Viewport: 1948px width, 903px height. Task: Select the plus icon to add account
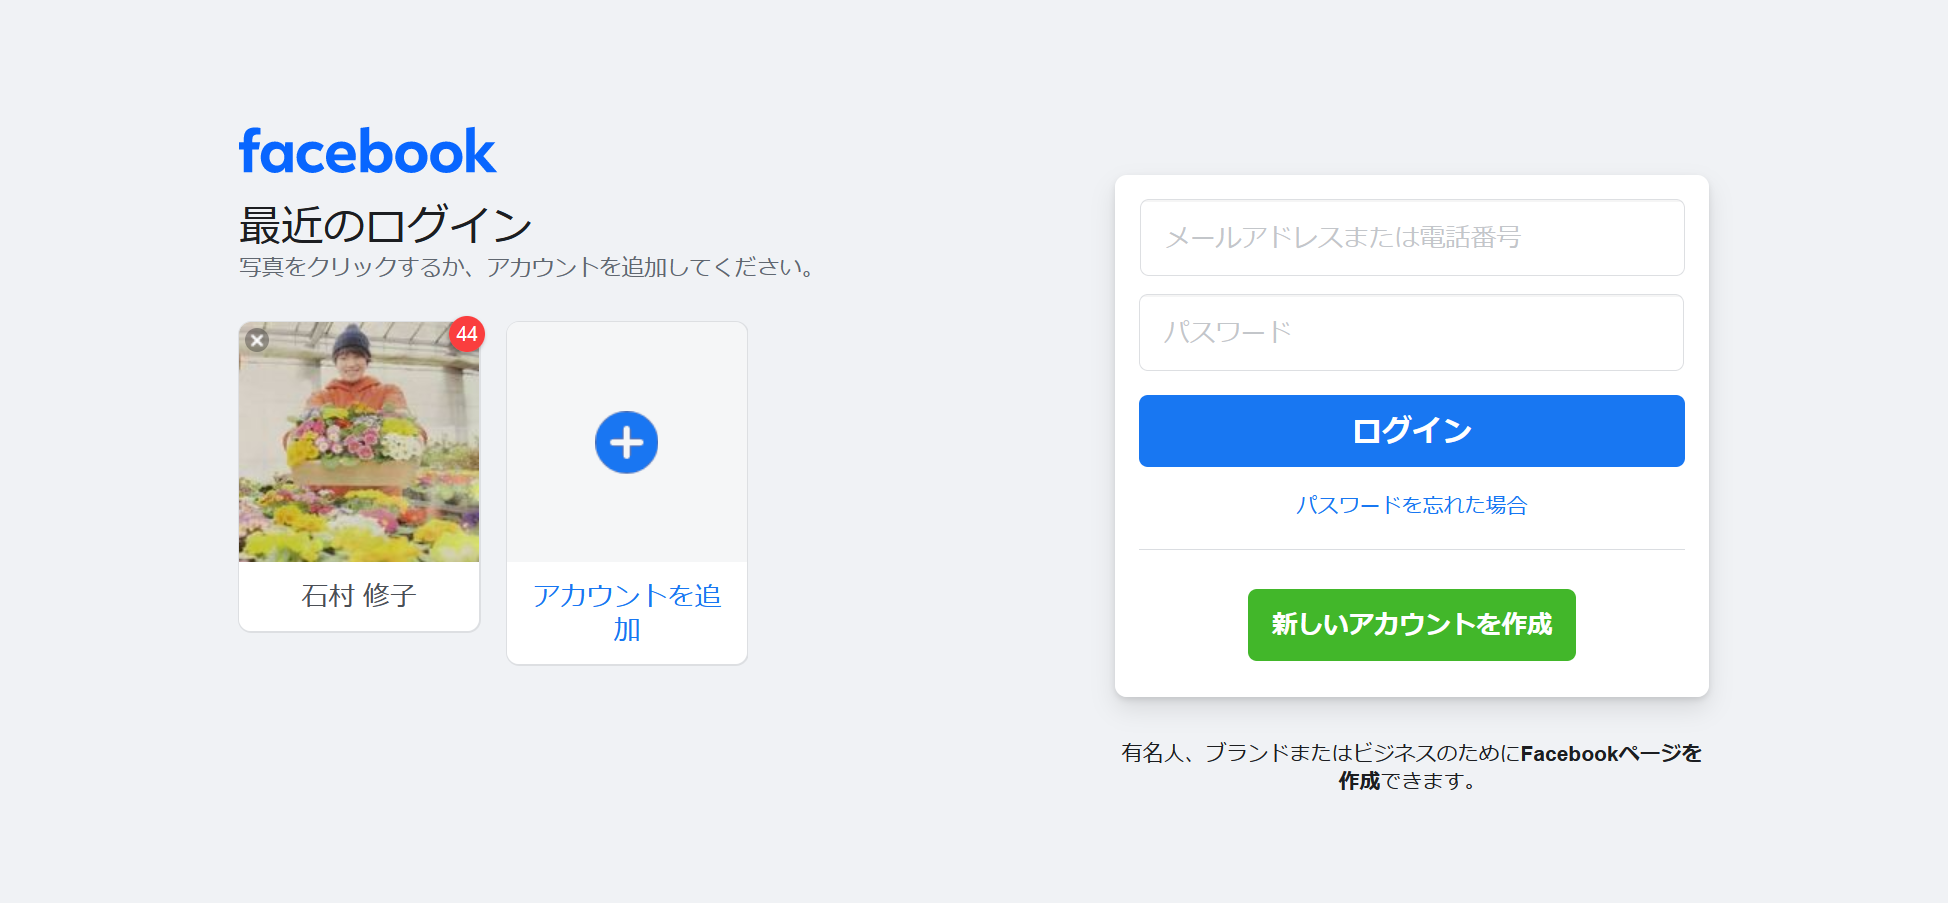[626, 441]
